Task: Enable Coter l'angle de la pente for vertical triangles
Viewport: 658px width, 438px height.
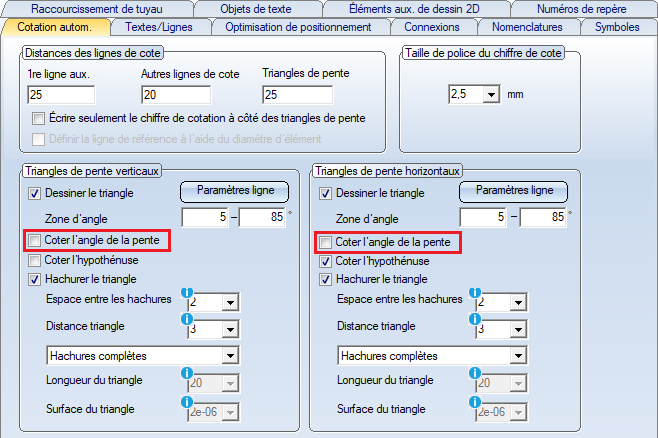Action: click(x=34, y=240)
